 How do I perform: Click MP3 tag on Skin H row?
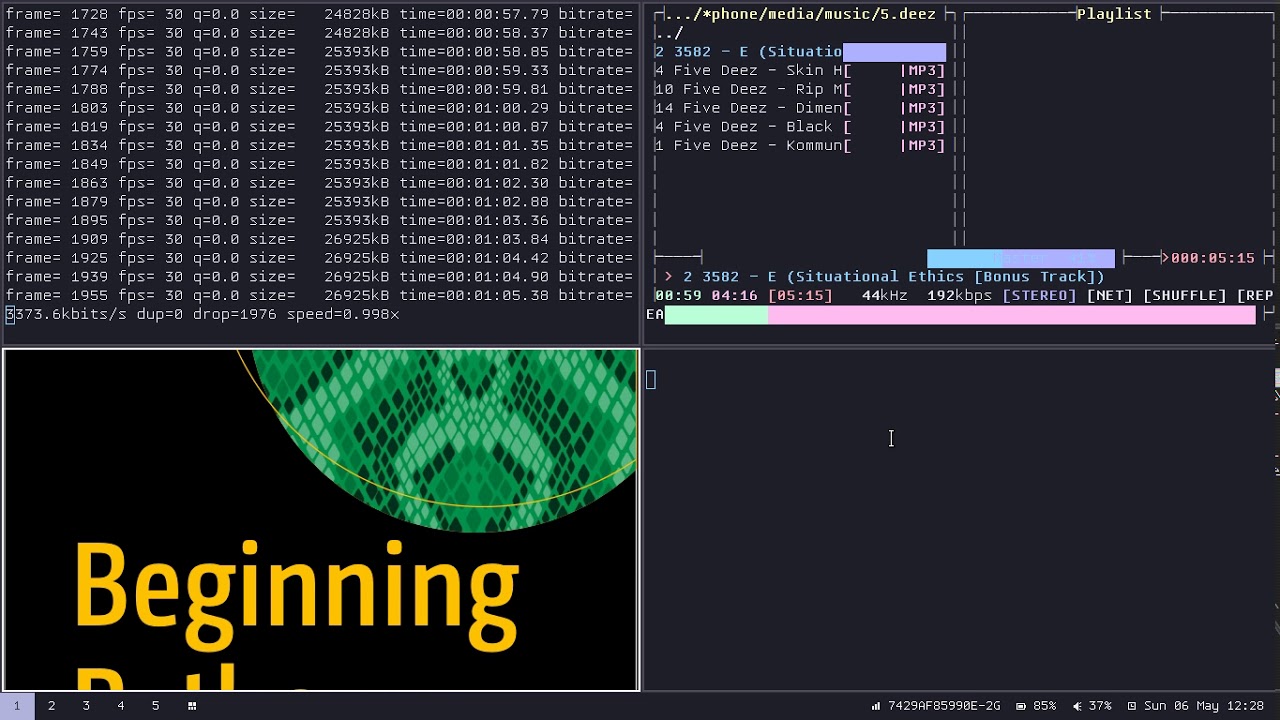pos(922,70)
